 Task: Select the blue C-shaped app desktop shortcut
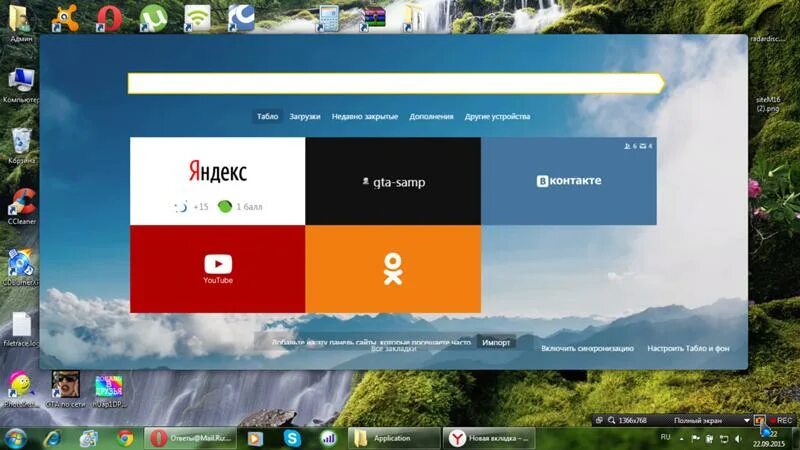tap(241, 18)
